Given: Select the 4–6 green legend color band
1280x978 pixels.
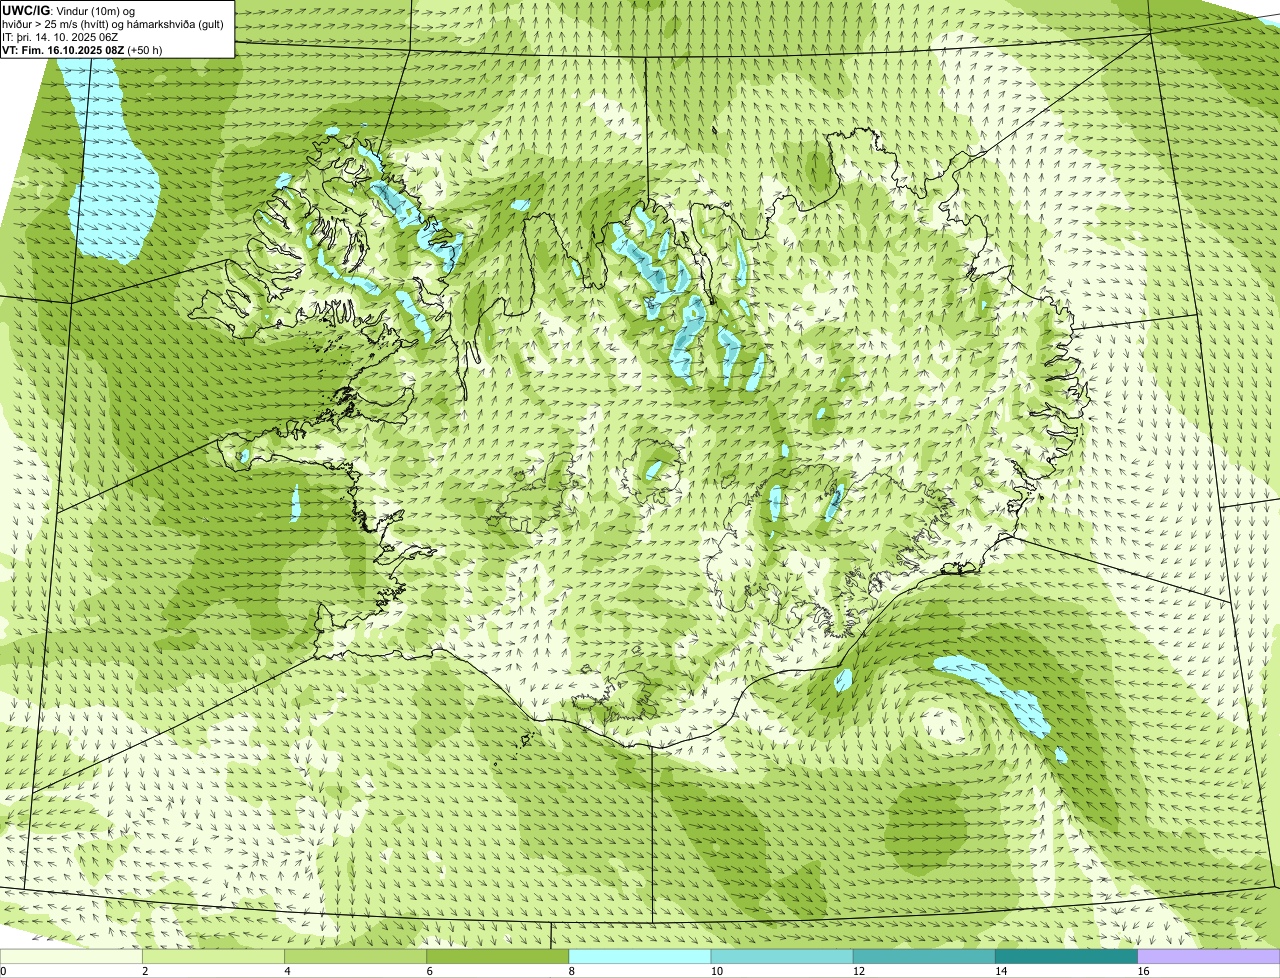Looking at the screenshot, I should click(x=356, y=957).
